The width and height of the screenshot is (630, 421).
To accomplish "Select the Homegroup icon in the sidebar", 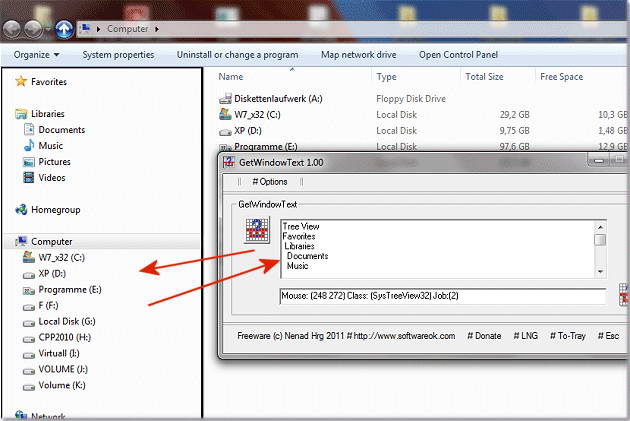I will [x=21, y=210].
